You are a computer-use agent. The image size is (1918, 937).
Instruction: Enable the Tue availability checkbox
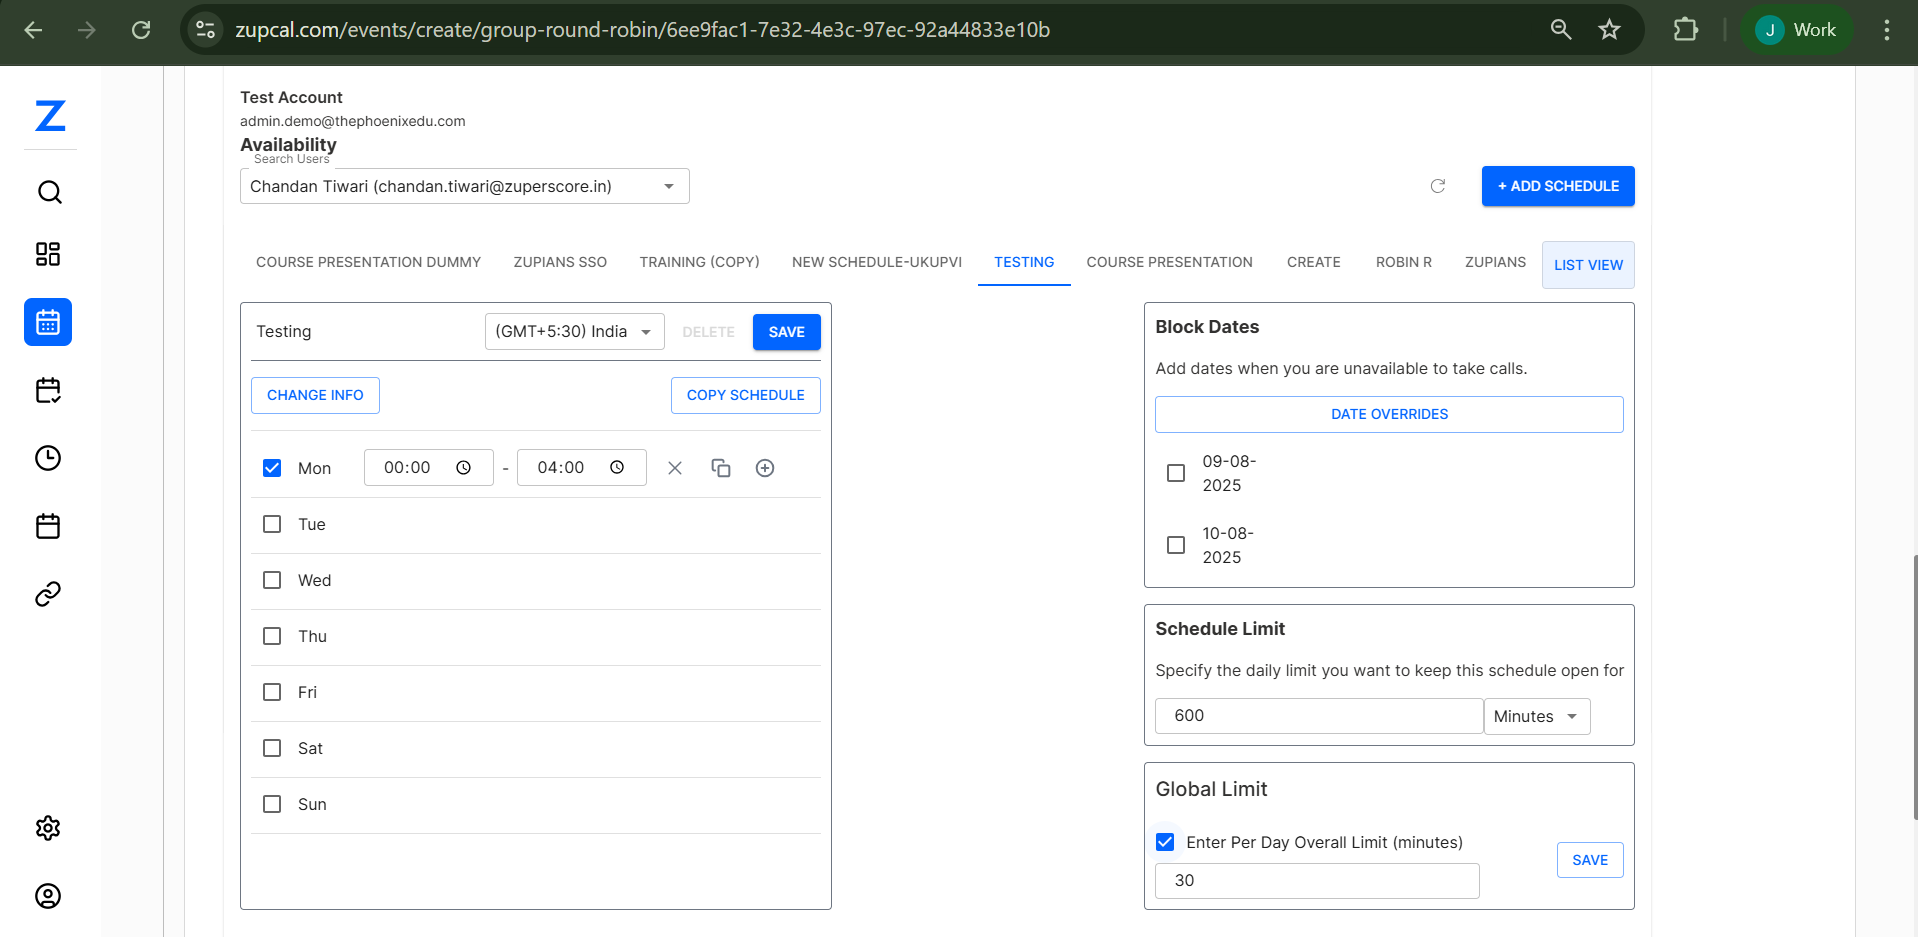point(272,524)
